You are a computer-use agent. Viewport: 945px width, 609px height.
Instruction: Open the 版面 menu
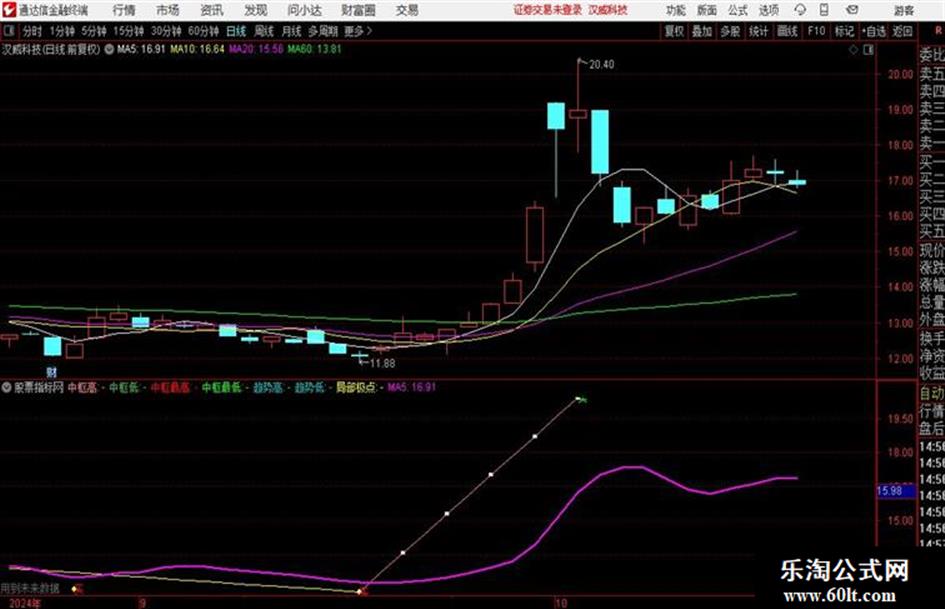(707, 10)
